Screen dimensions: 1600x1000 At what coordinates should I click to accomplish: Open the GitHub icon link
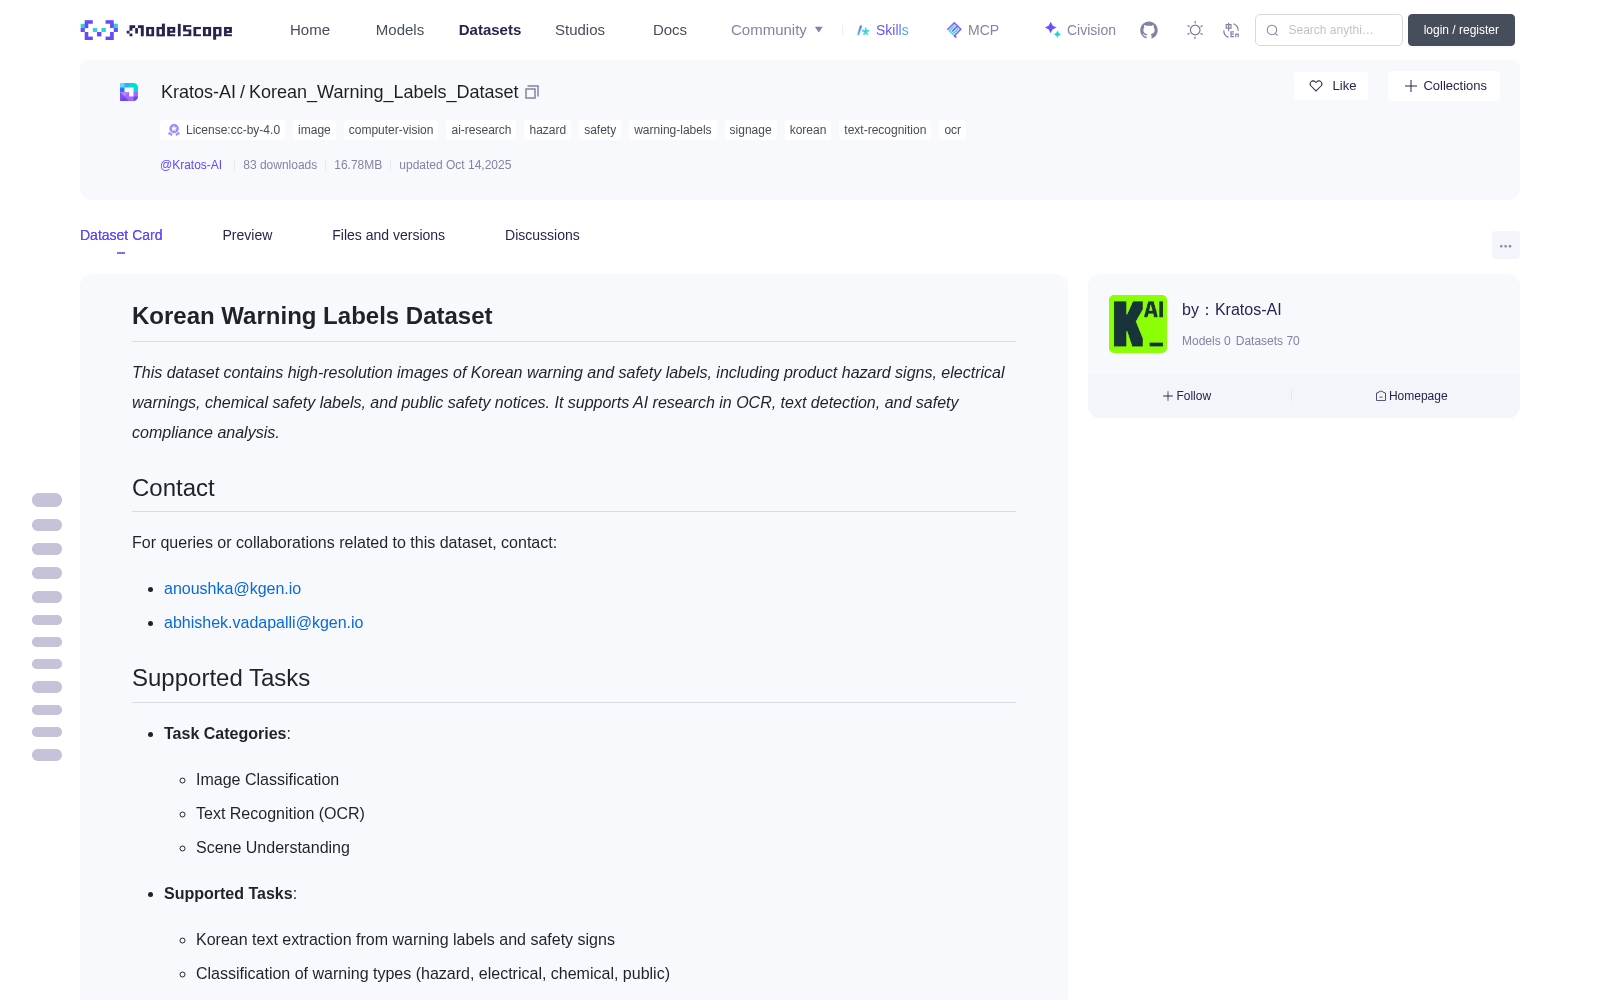pyautogui.click(x=1149, y=30)
